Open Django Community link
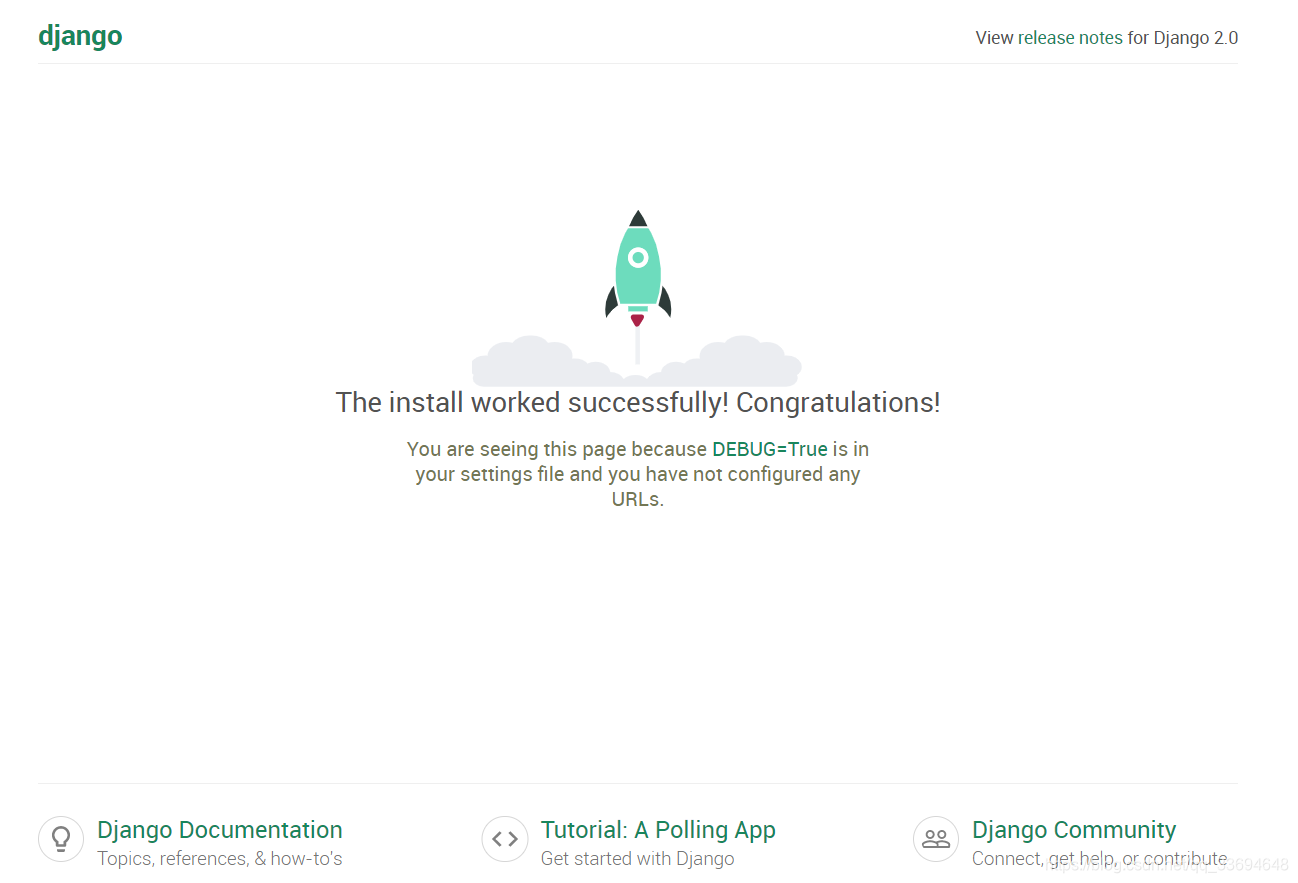This screenshot has width=1298, height=883. [1074, 830]
